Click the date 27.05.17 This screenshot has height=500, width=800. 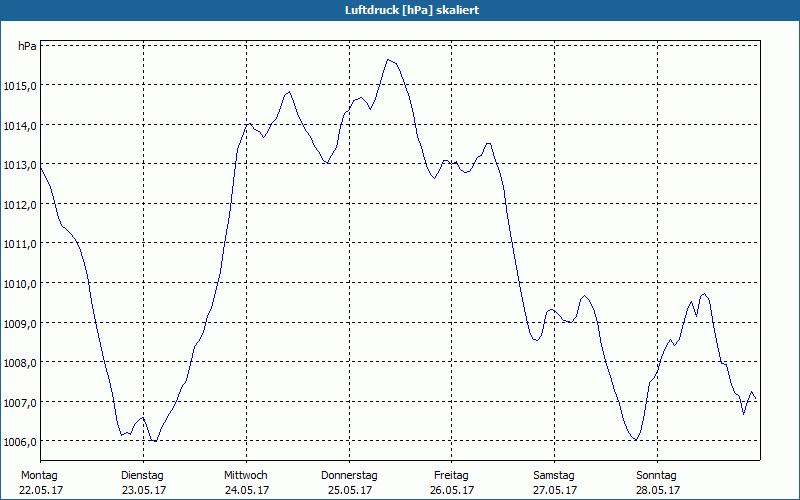pos(555,490)
